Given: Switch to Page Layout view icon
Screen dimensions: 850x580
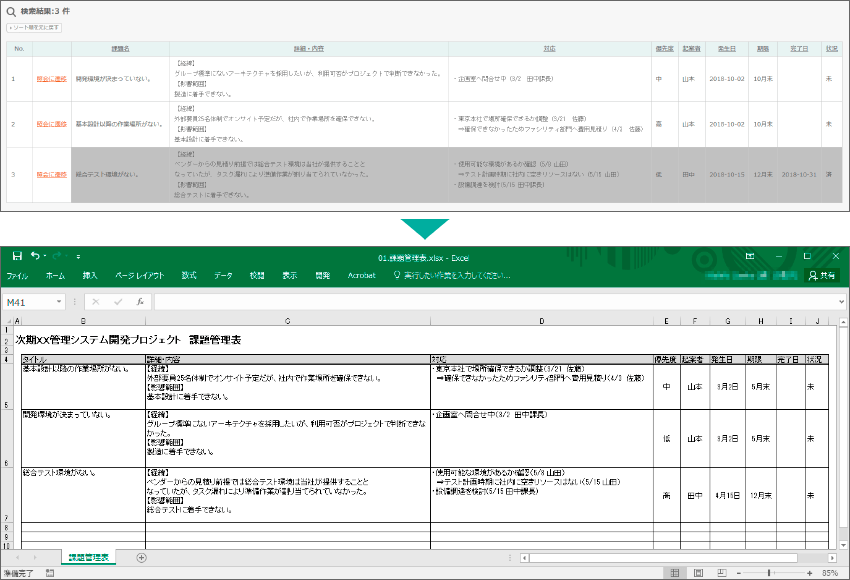Looking at the screenshot, I should click(x=698, y=573).
